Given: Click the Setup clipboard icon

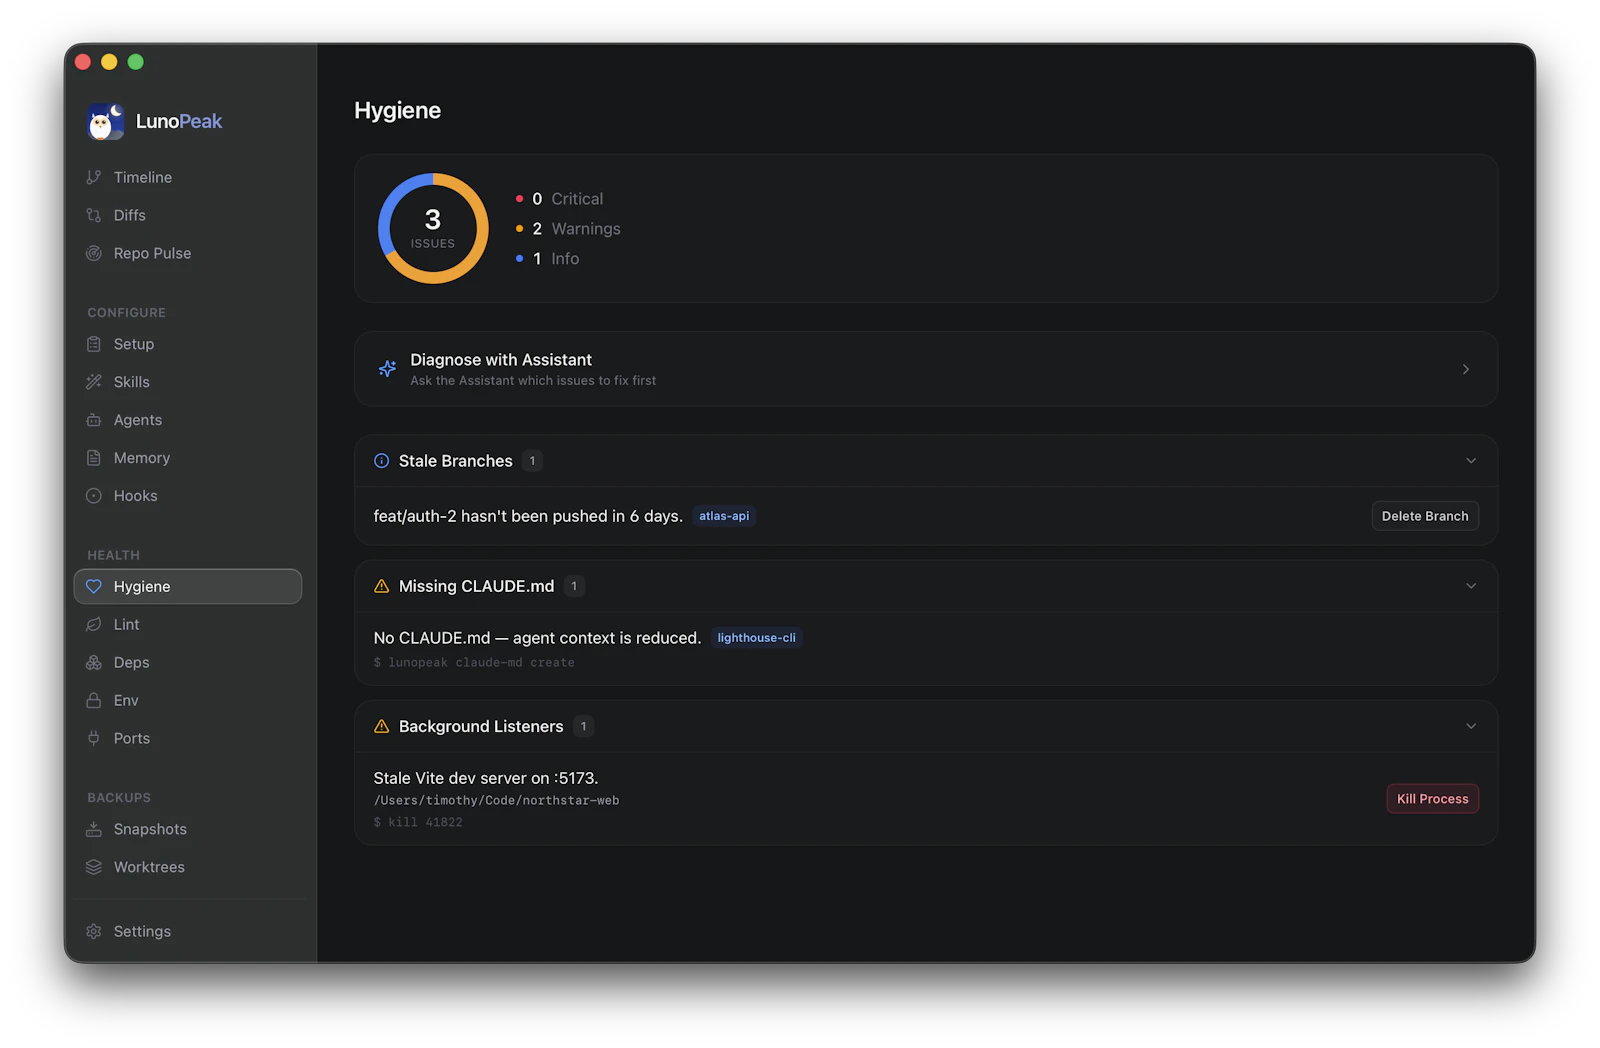Looking at the screenshot, I should click(94, 344).
